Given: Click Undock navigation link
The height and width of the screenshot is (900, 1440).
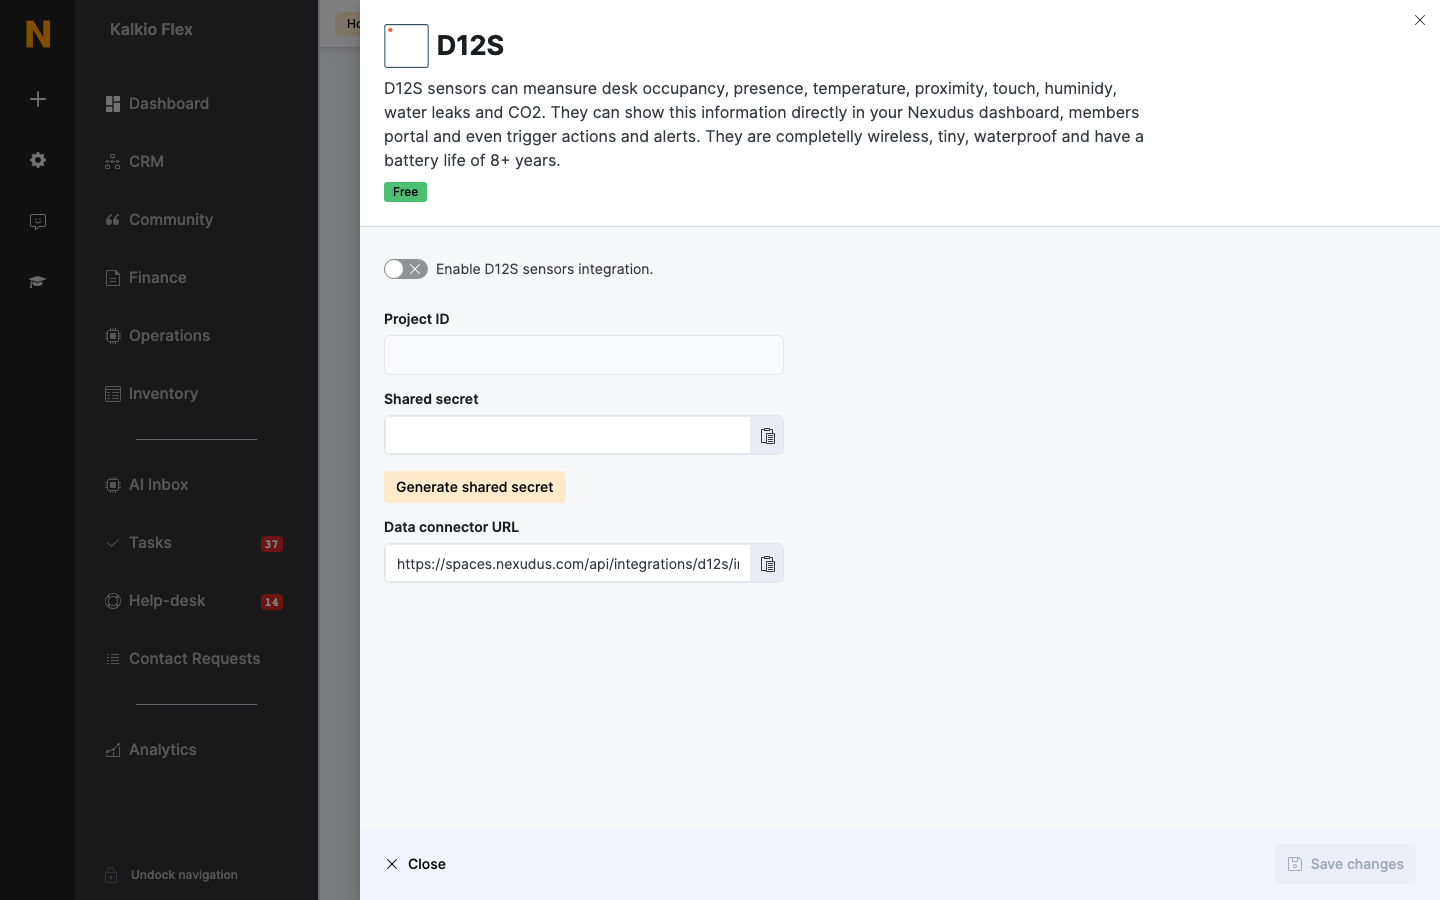Looking at the screenshot, I should click(x=184, y=875).
